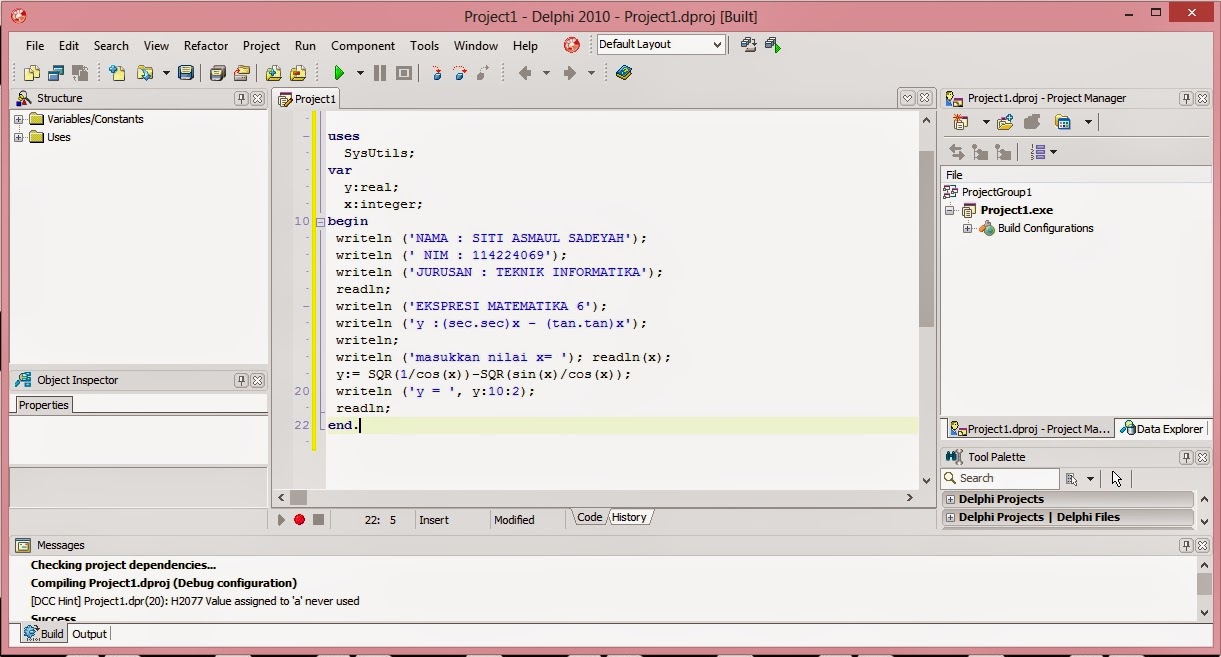Open the Open-folder toolbar dropdown arrow

[x=166, y=73]
